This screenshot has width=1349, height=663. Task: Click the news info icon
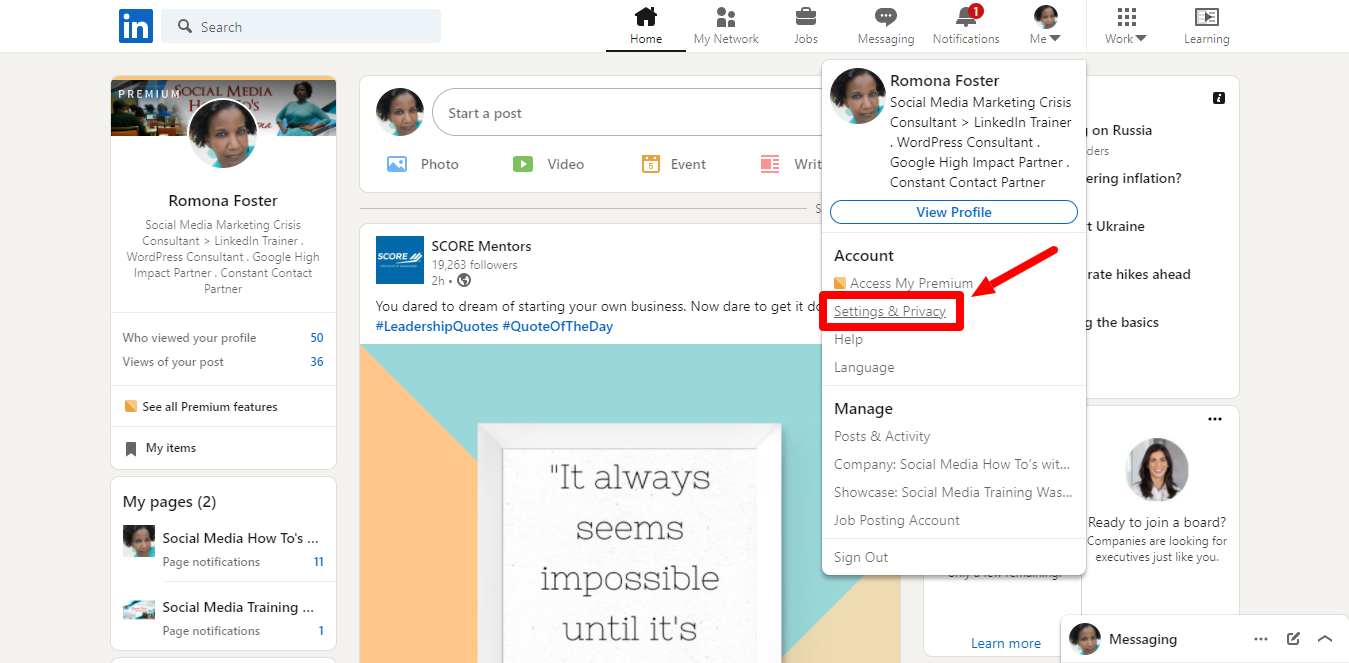(1218, 98)
